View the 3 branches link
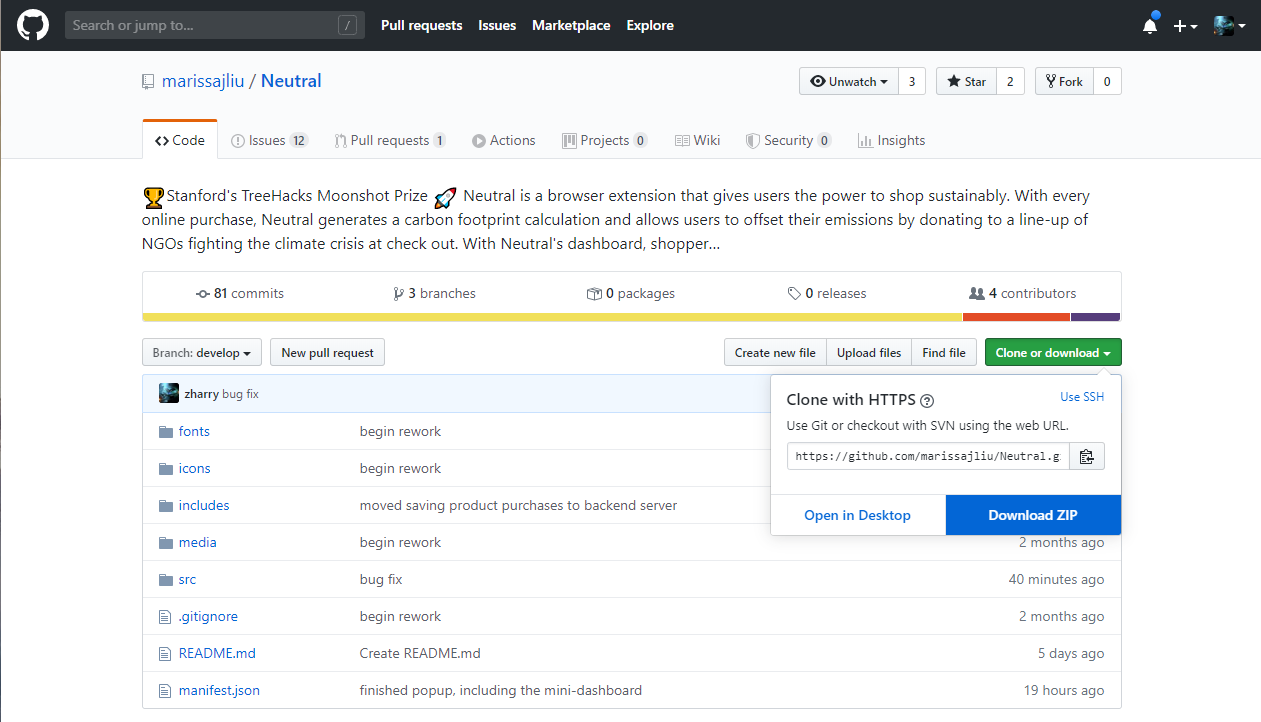The image size is (1261, 722). (x=435, y=294)
